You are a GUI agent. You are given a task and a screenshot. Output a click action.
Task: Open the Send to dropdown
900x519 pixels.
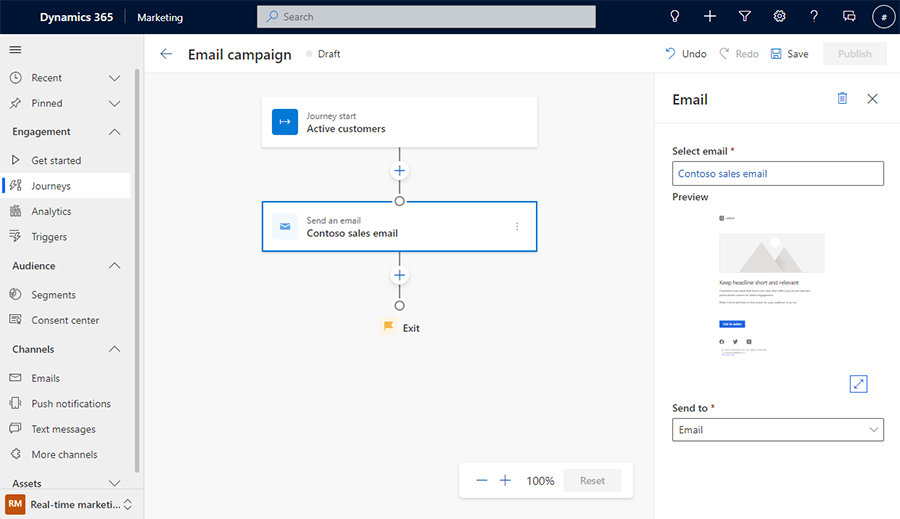click(778, 430)
